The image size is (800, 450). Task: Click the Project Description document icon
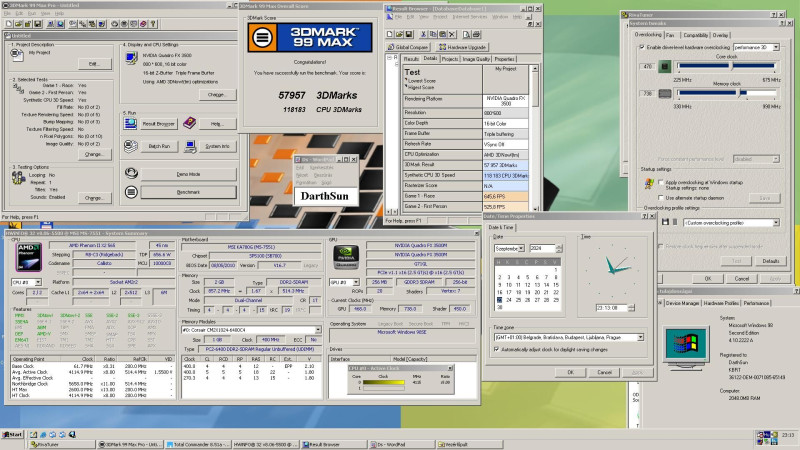[x=17, y=55]
